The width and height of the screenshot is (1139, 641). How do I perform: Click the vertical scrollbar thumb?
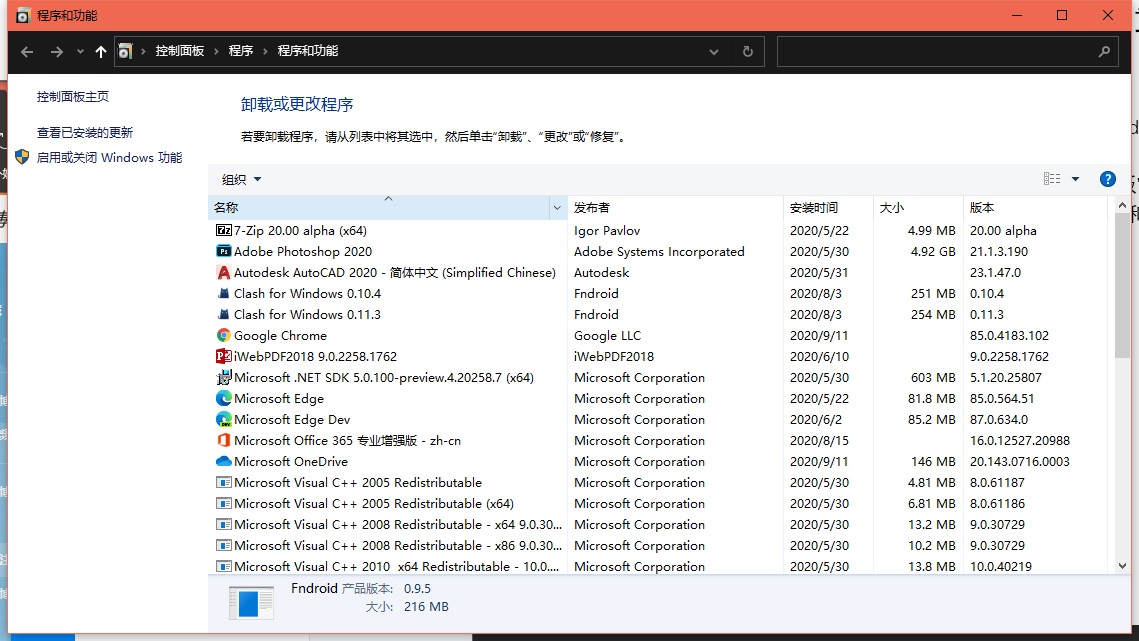point(1122,286)
